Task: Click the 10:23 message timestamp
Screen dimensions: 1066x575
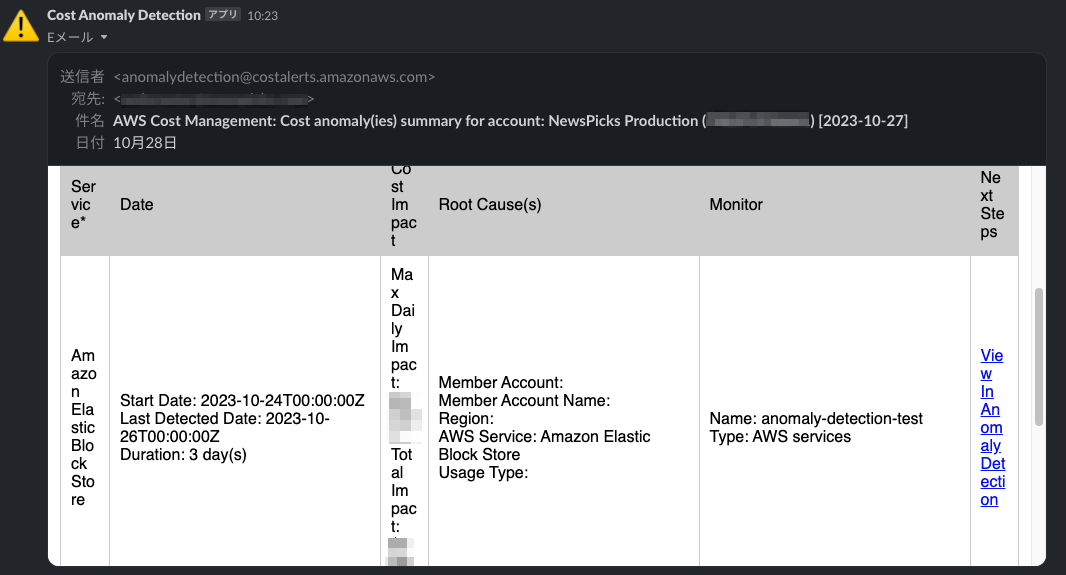Action: (x=262, y=16)
